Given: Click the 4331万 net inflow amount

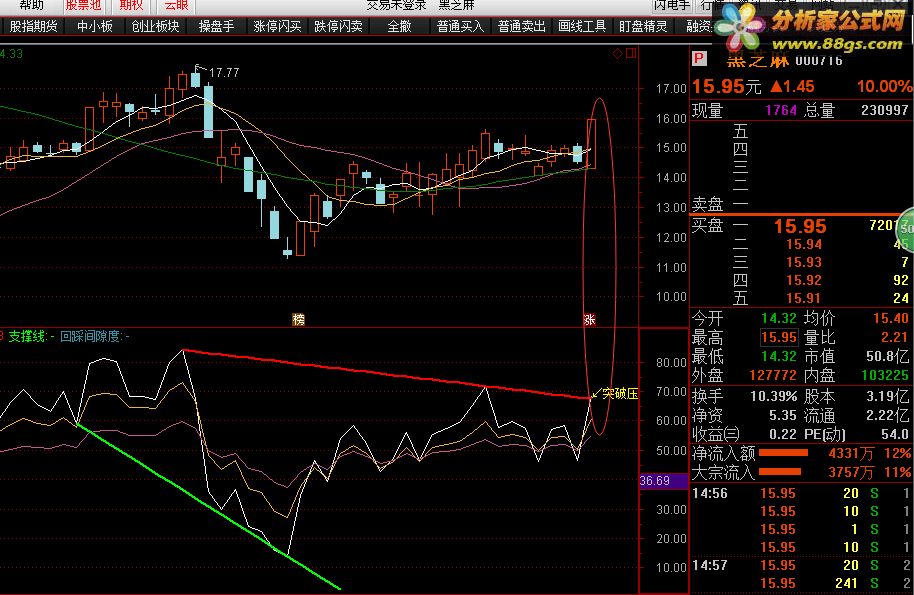Looking at the screenshot, I should click(x=852, y=453).
